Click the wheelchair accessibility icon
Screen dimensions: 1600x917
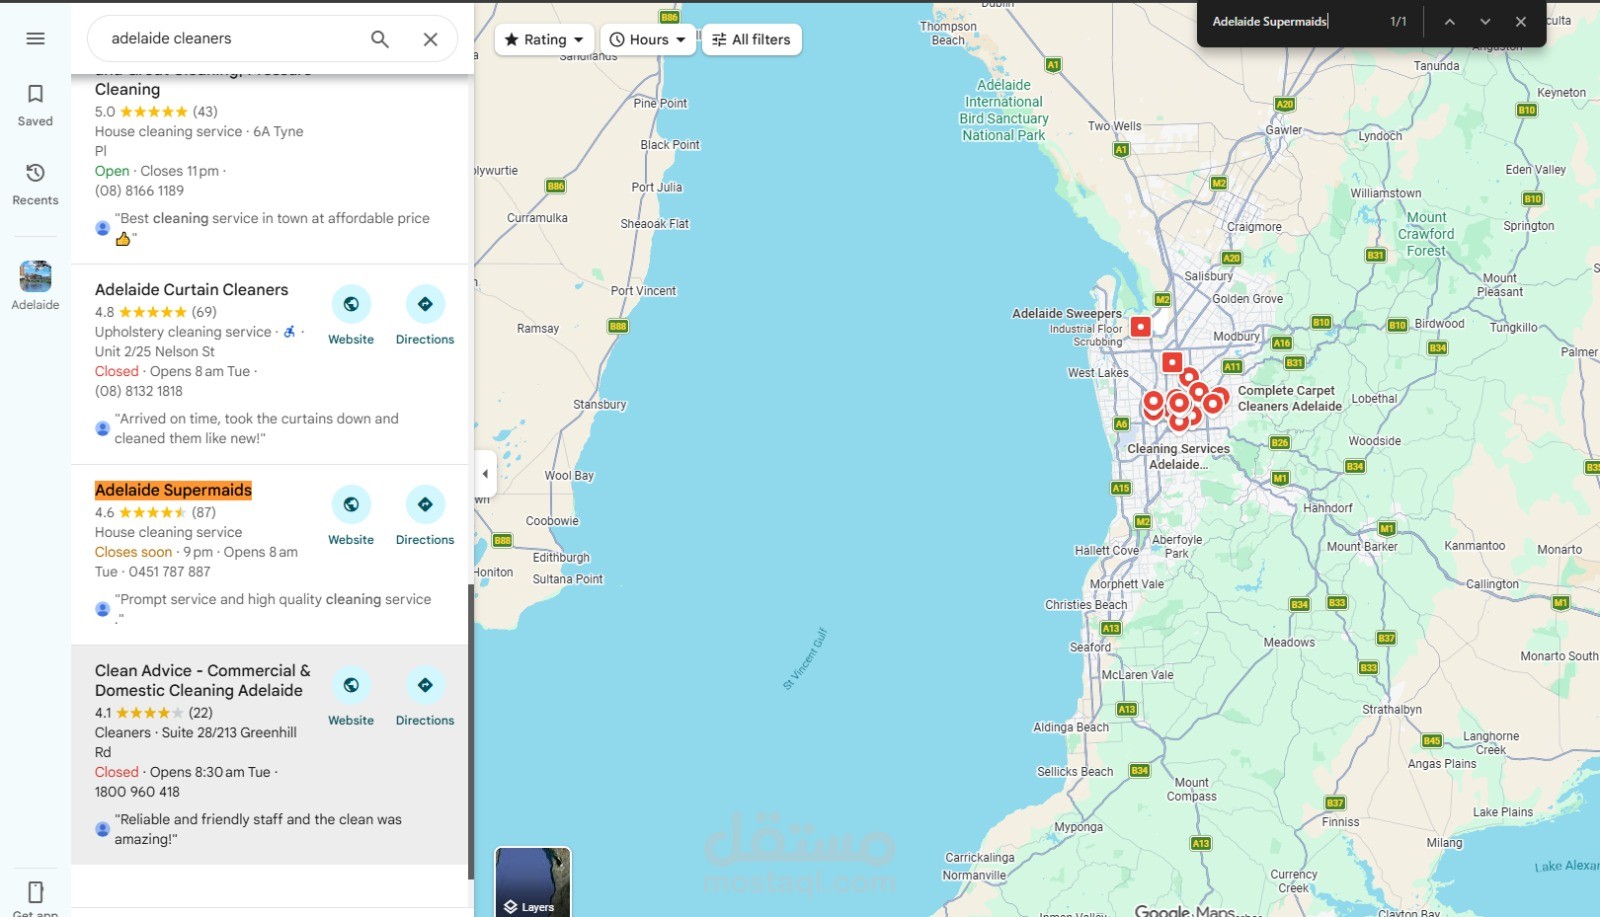[289, 331]
